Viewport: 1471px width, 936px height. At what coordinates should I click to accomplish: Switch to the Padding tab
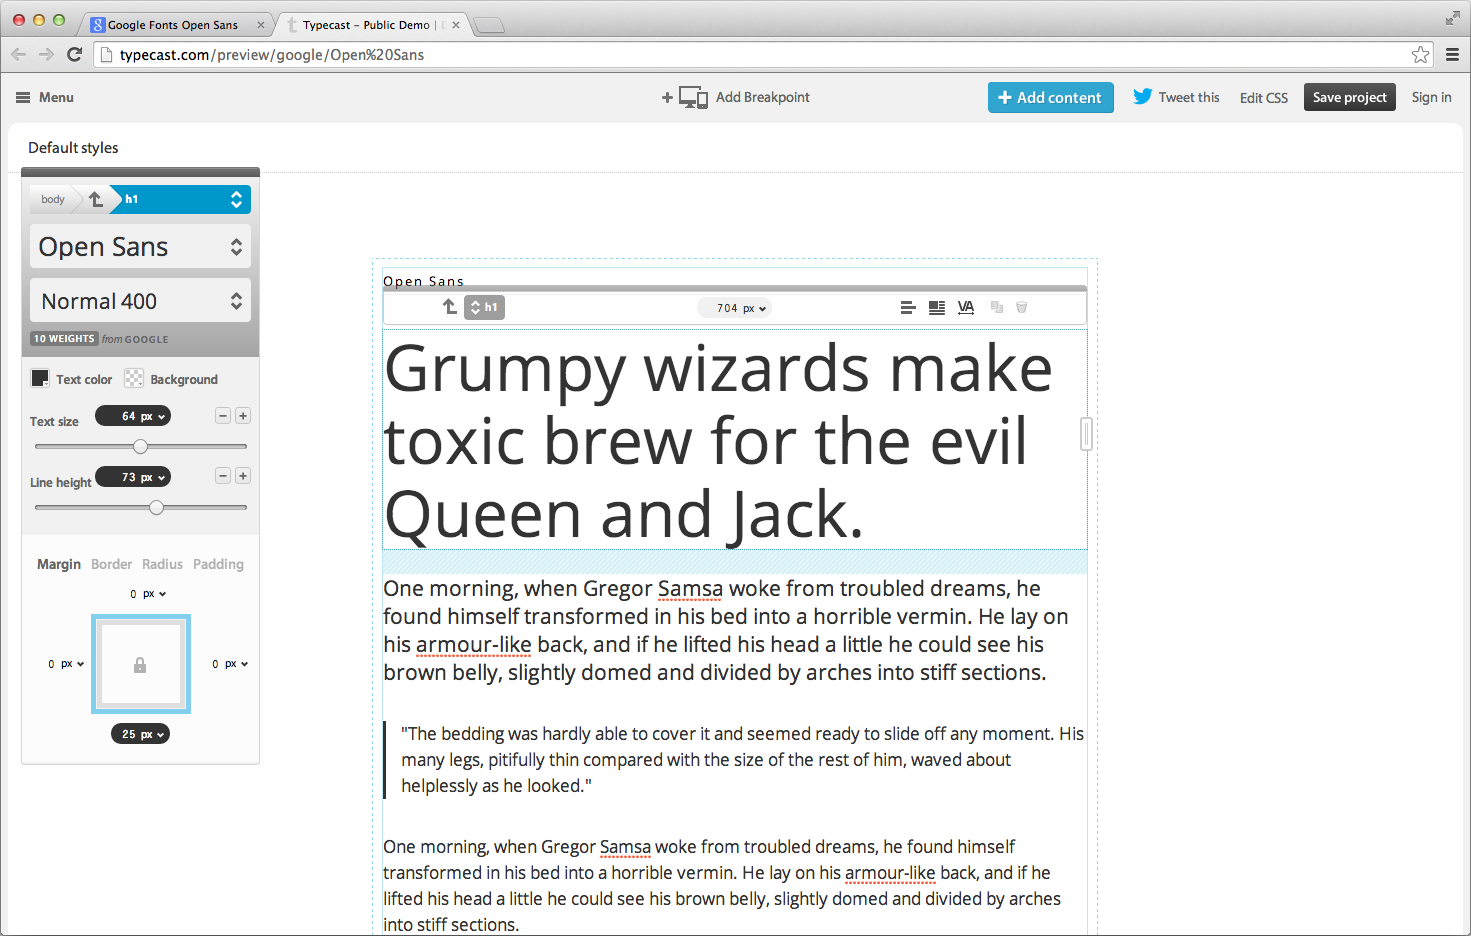[x=218, y=564]
